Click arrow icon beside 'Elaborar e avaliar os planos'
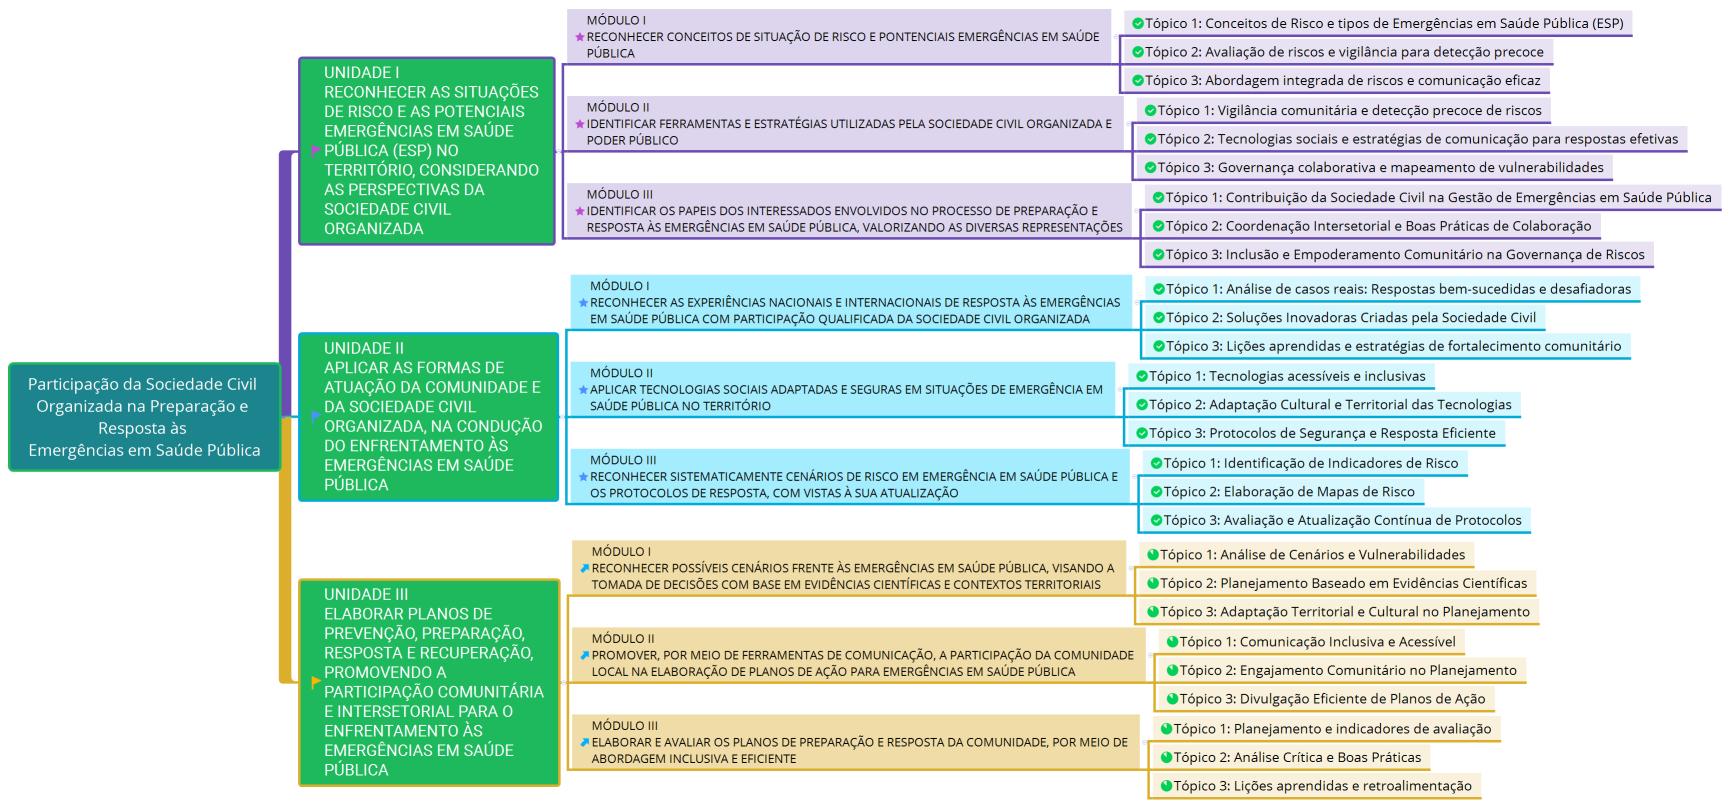The height and width of the screenshot is (807, 1731). pos(584,742)
